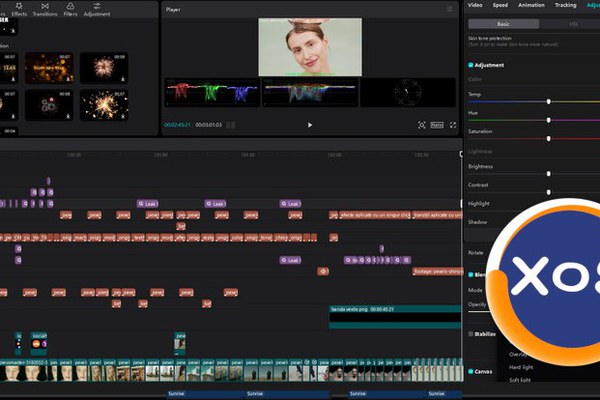Click the Opacity label
The height and width of the screenshot is (400, 600).
(x=477, y=304)
